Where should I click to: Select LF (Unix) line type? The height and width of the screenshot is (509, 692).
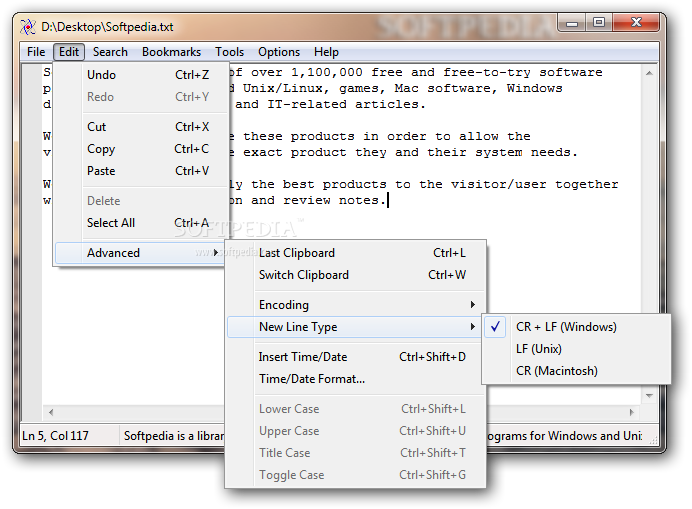(x=576, y=349)
